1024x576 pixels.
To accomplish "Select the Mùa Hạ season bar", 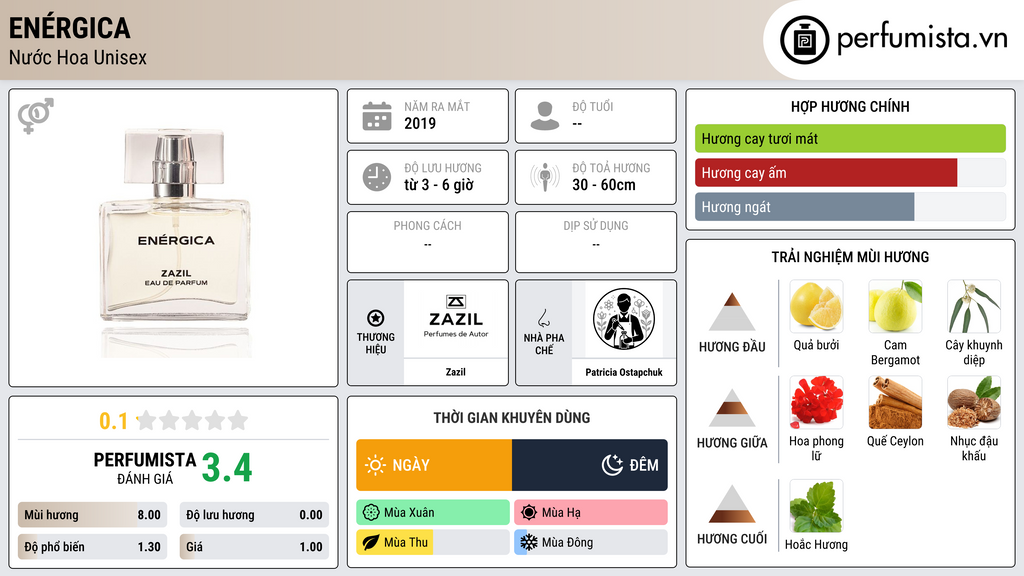I will pos(591,513).
